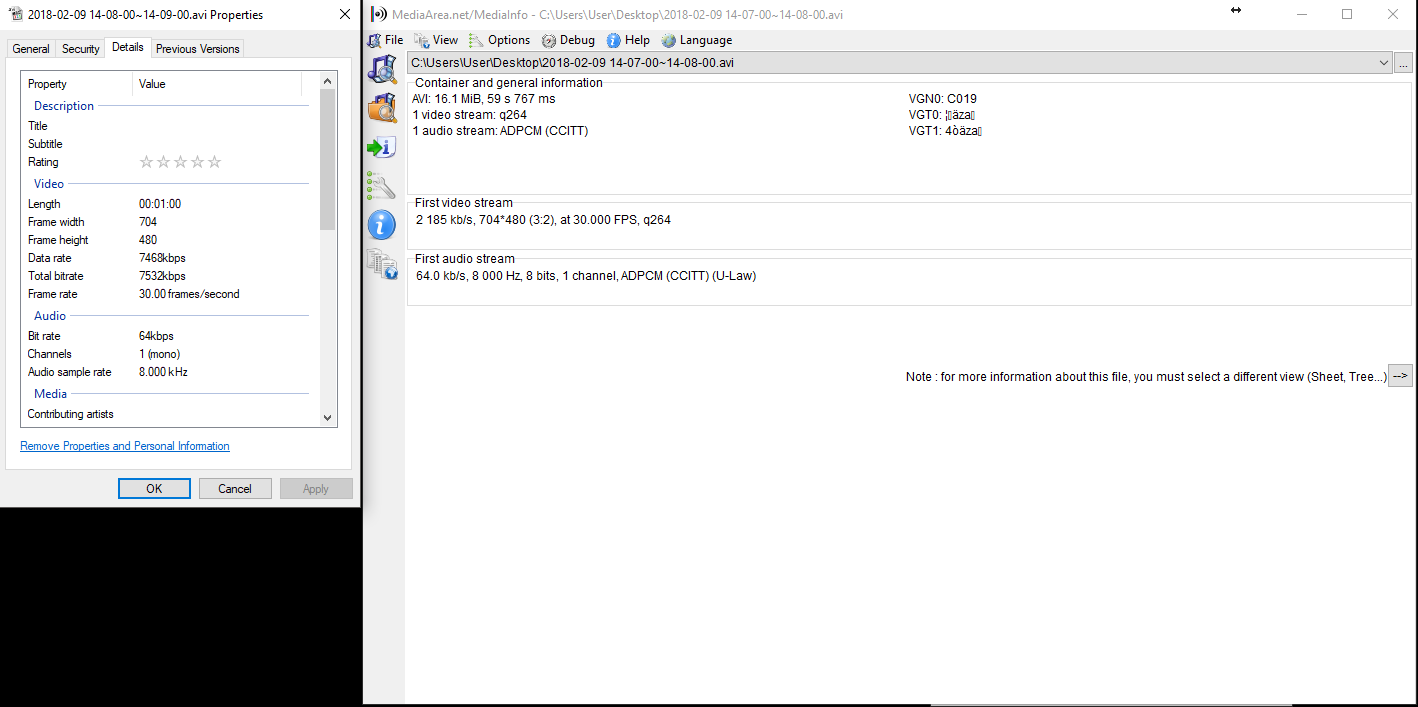
Task: Set rating to third star
Action: coord(180,162)
